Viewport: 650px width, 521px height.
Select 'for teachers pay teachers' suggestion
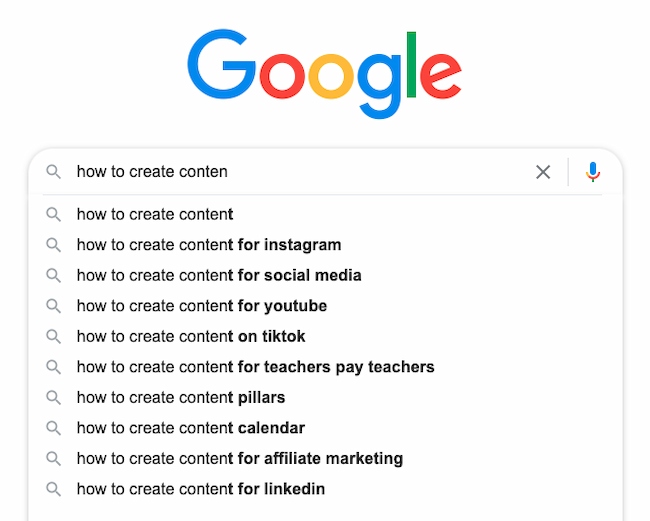[x=255, y=367]
